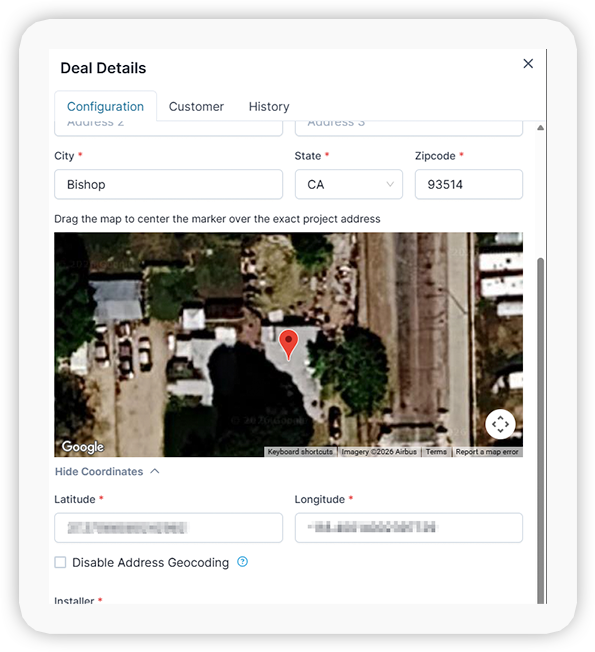The height and width of the screenshot is (652, 595).
Task: Open the map Terms link
Action: 436,452
